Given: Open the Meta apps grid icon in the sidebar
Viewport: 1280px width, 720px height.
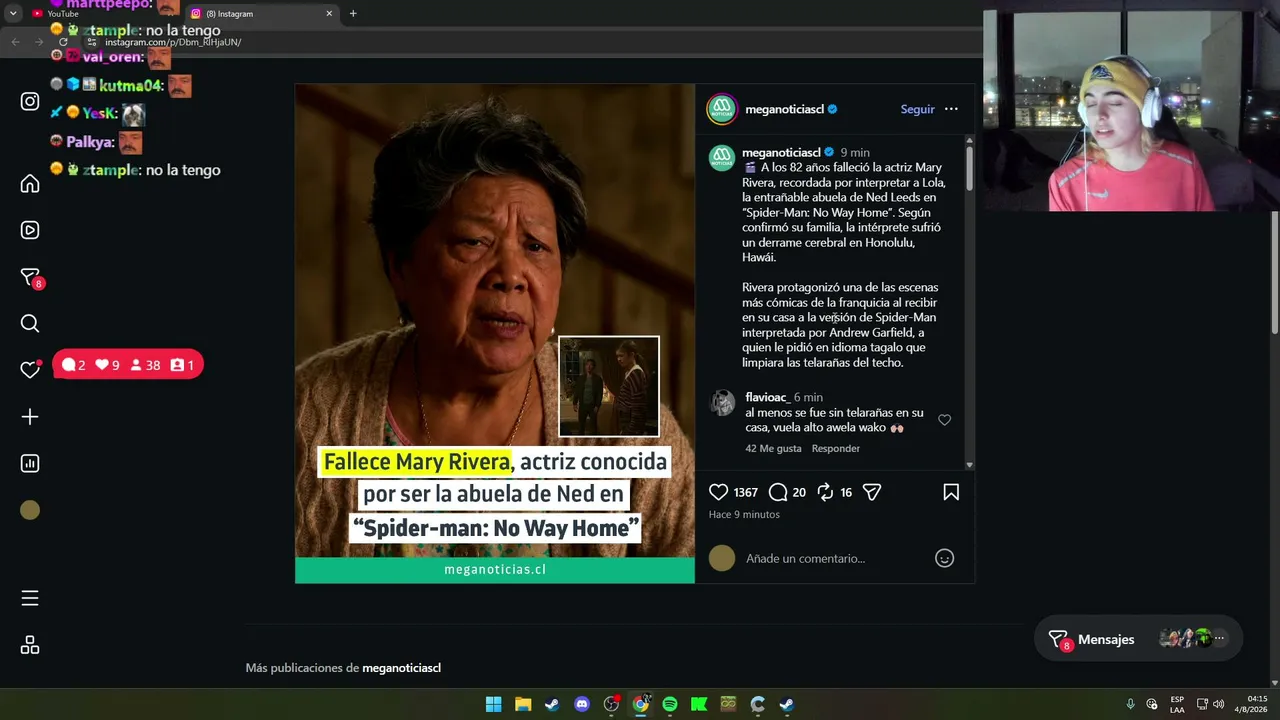Looking at the screenshot, I should click(x=30, y=645).
